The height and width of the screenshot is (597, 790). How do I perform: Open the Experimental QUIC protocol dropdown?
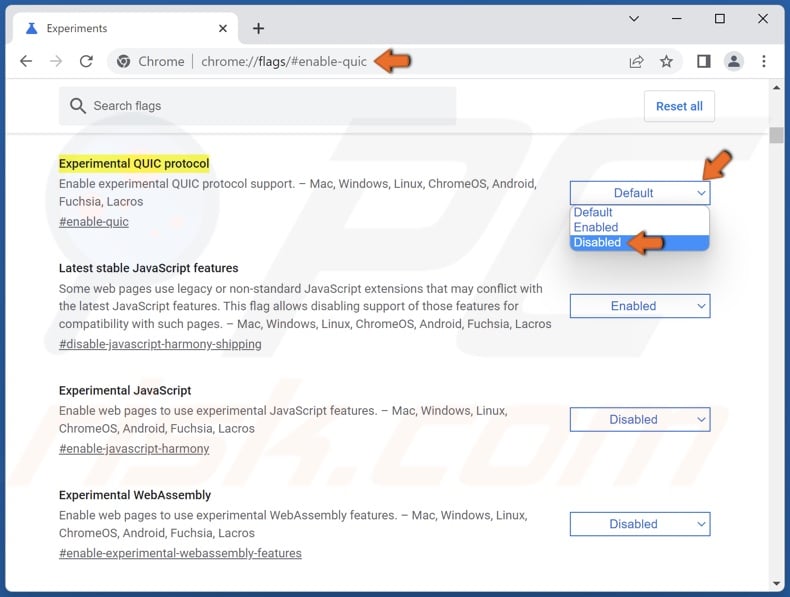(640, 193)
